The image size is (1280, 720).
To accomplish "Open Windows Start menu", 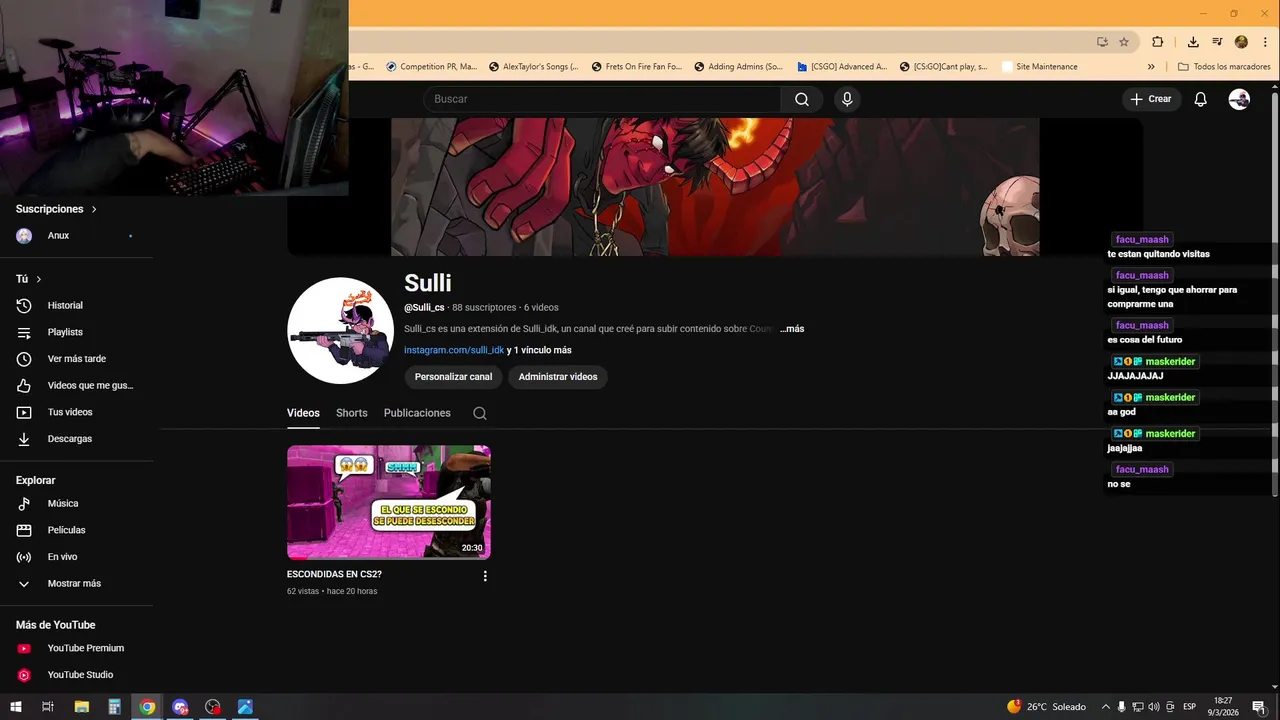I will click(15, 707).
